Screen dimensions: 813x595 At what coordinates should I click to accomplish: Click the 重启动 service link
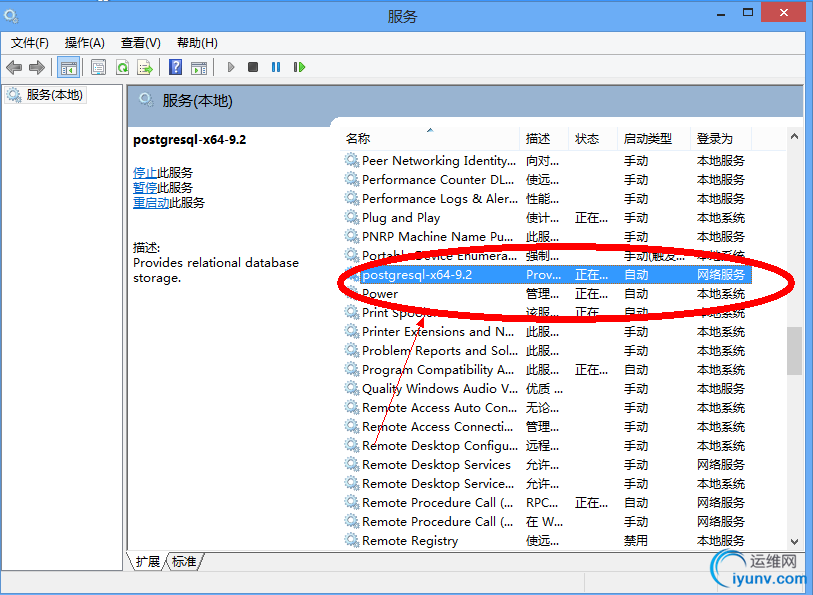(x=151, y=203)
